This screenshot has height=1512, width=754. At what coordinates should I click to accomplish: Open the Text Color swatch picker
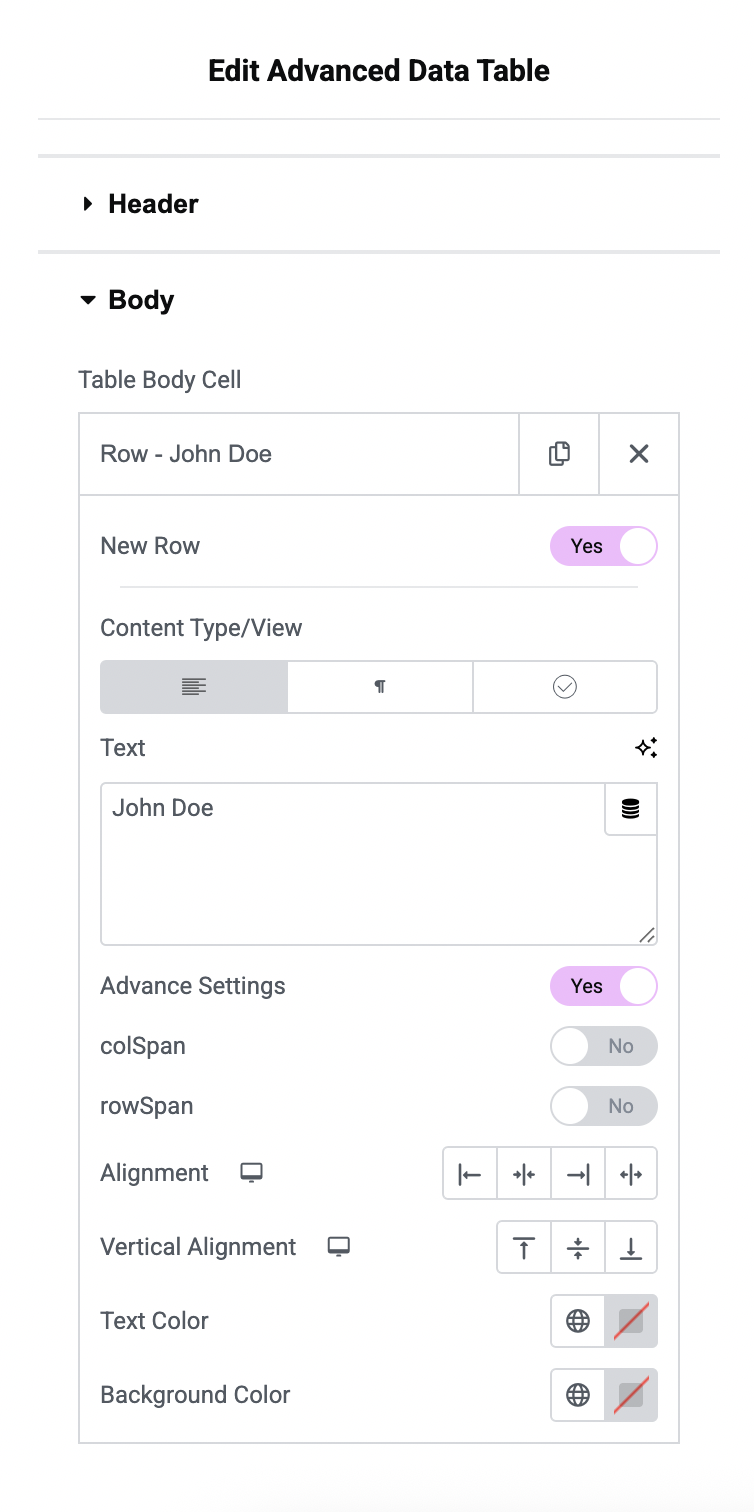tap(632, 1320)
